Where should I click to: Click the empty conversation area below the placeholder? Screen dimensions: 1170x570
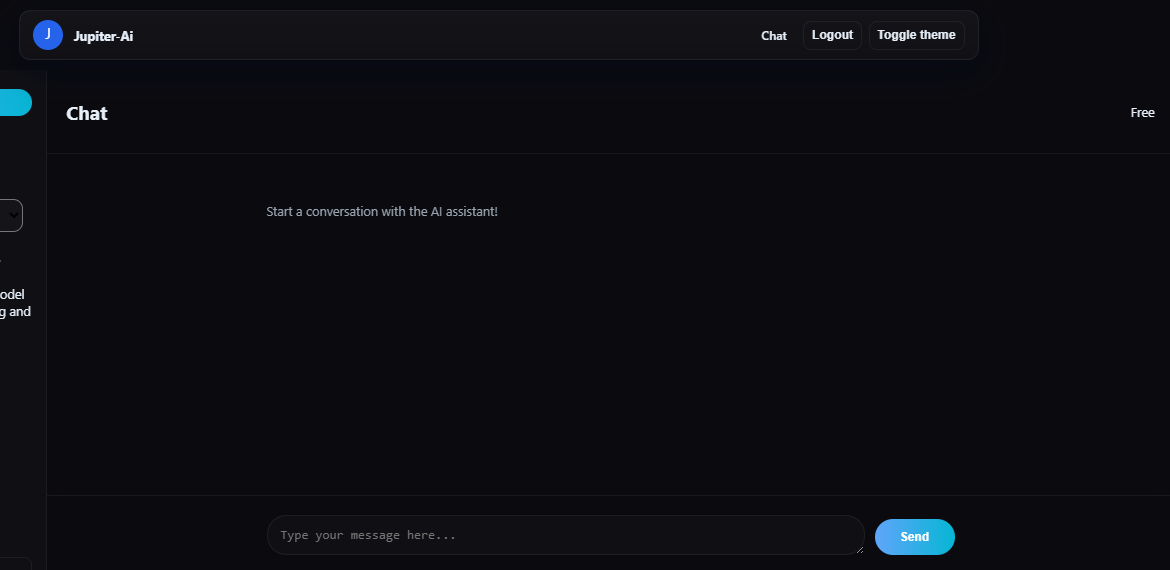(600, 360)
